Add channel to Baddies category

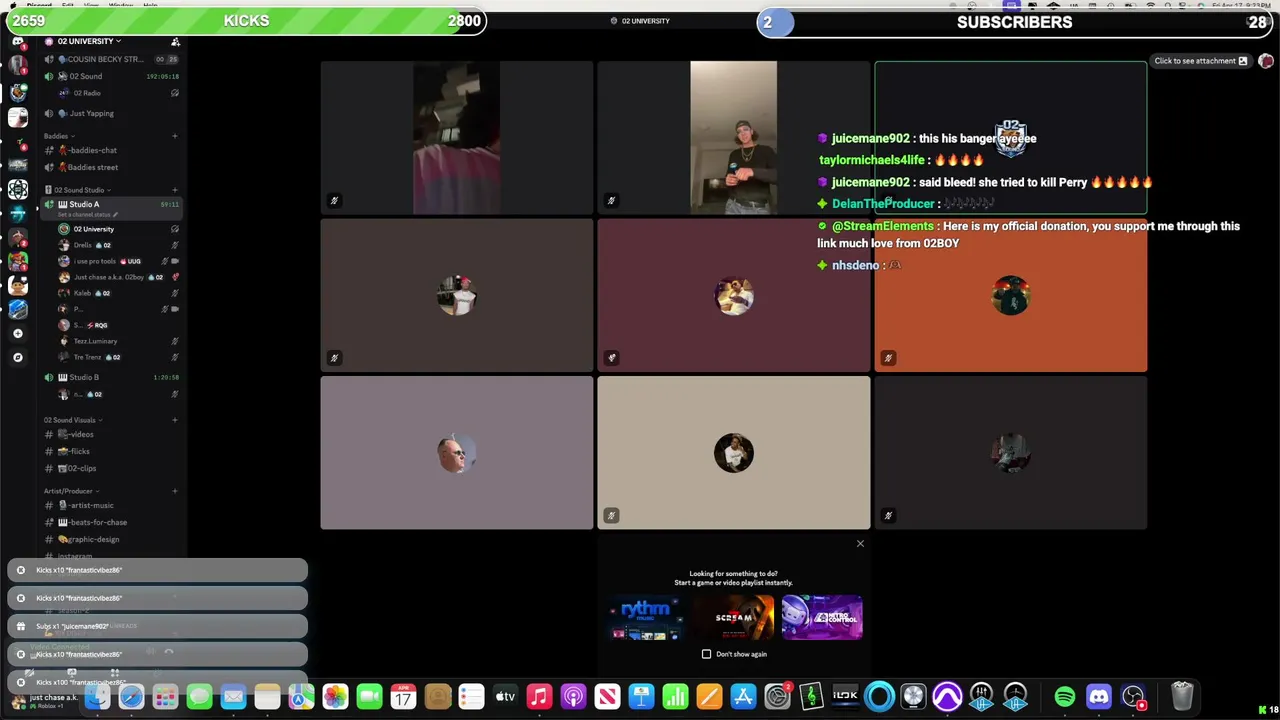(175, 136)
